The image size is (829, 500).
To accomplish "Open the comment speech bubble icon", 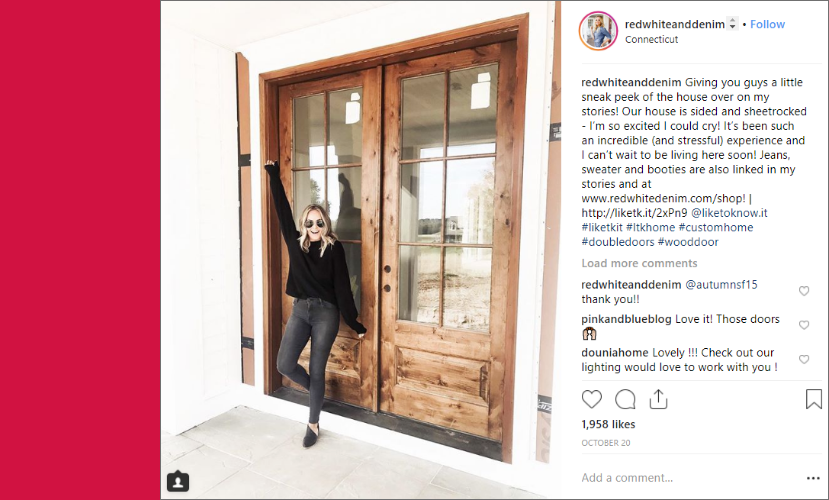I will pyautogui.click(x=625, y=399).
